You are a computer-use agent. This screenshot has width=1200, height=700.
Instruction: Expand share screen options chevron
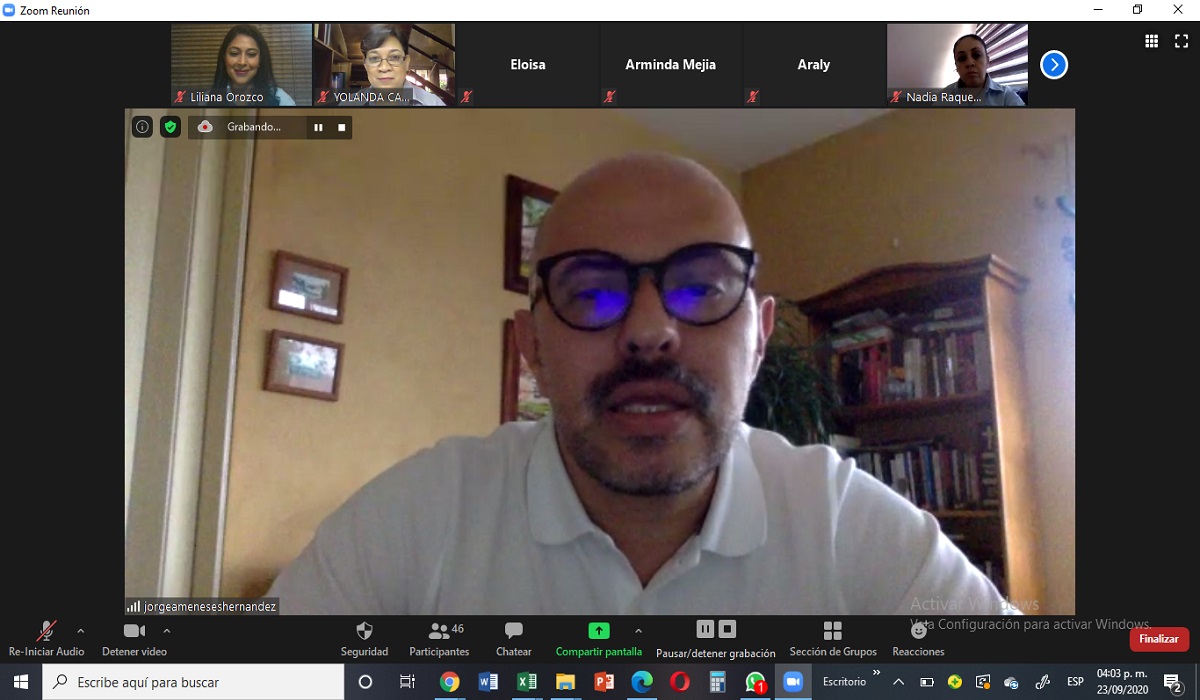tap(638, 631)
